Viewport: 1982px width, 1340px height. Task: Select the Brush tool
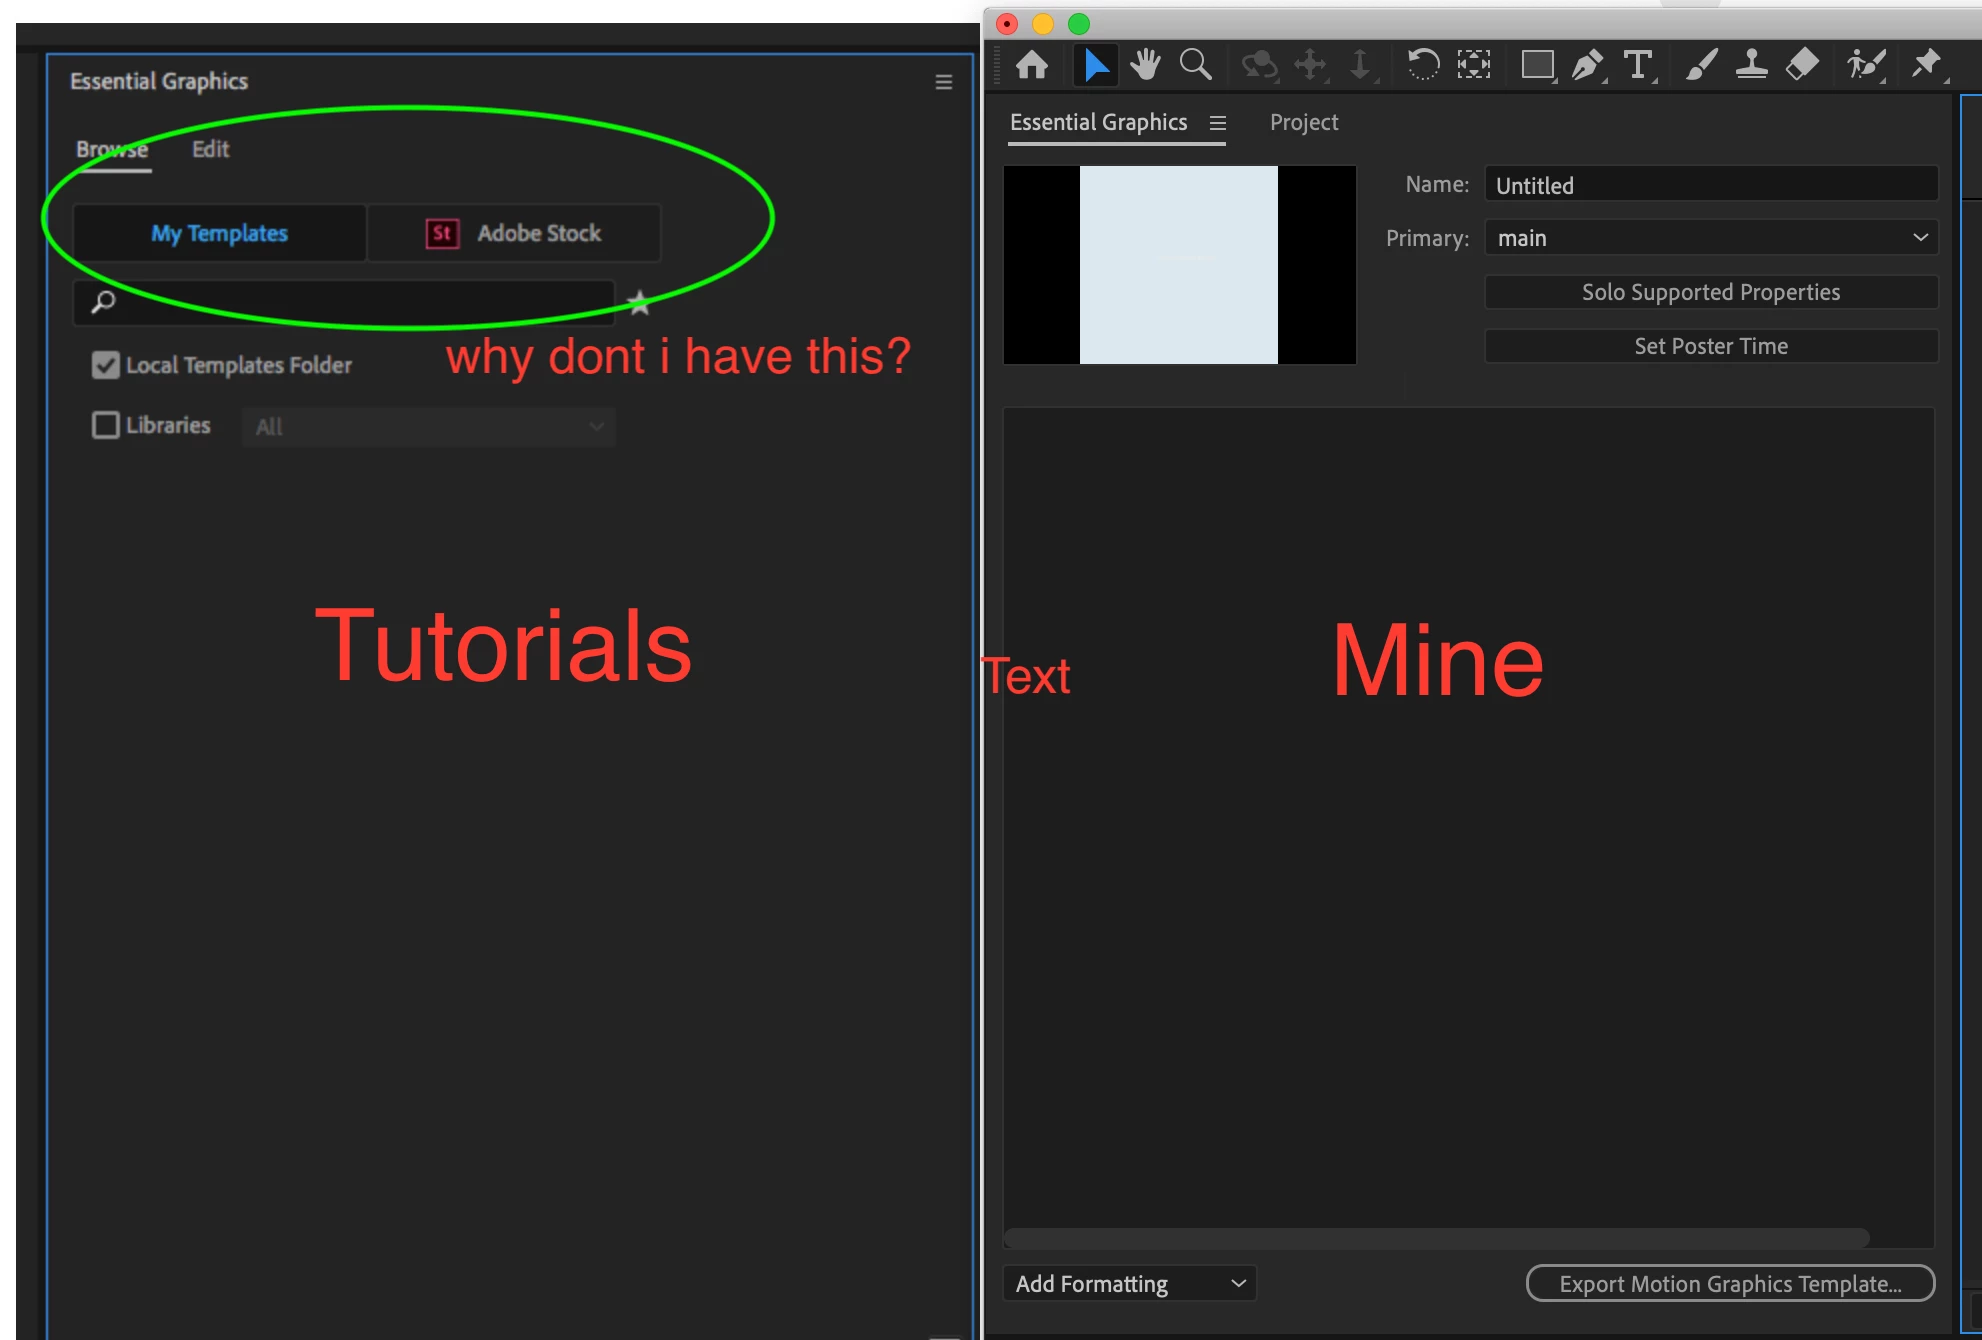1701,66
